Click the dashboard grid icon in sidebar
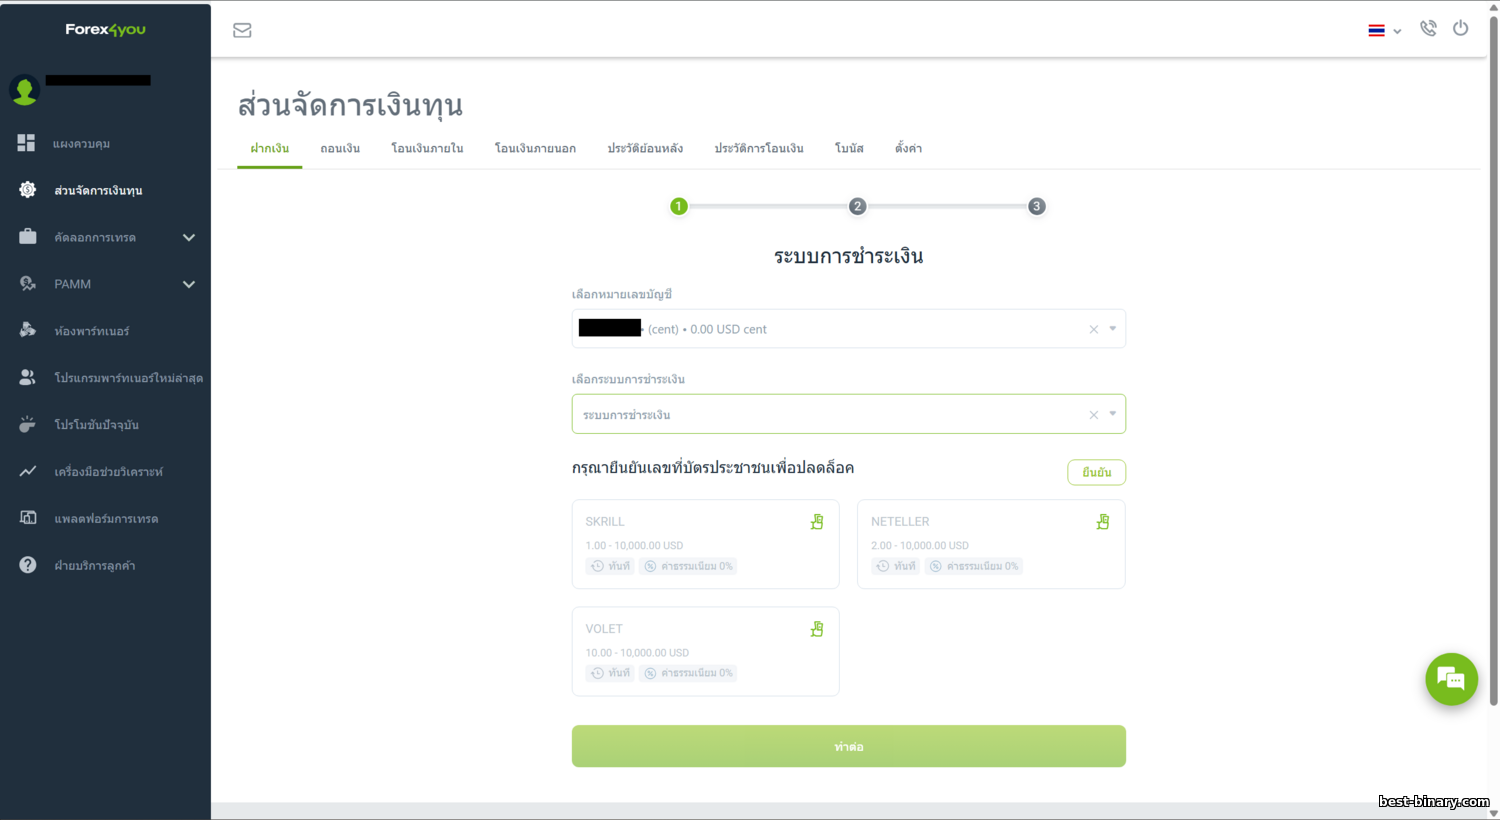1500x820 pixels. [x=27, y=143]
